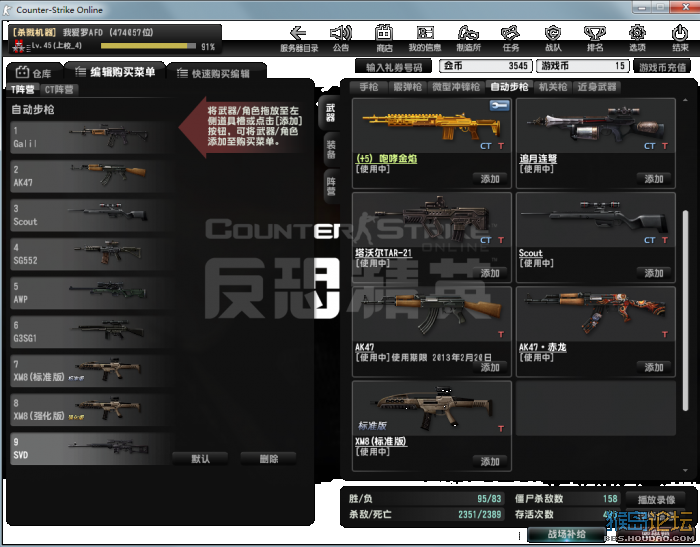The image size is (700, 547).
Task: Select Galil slot 1 in buy list
Action: (92, 137)
